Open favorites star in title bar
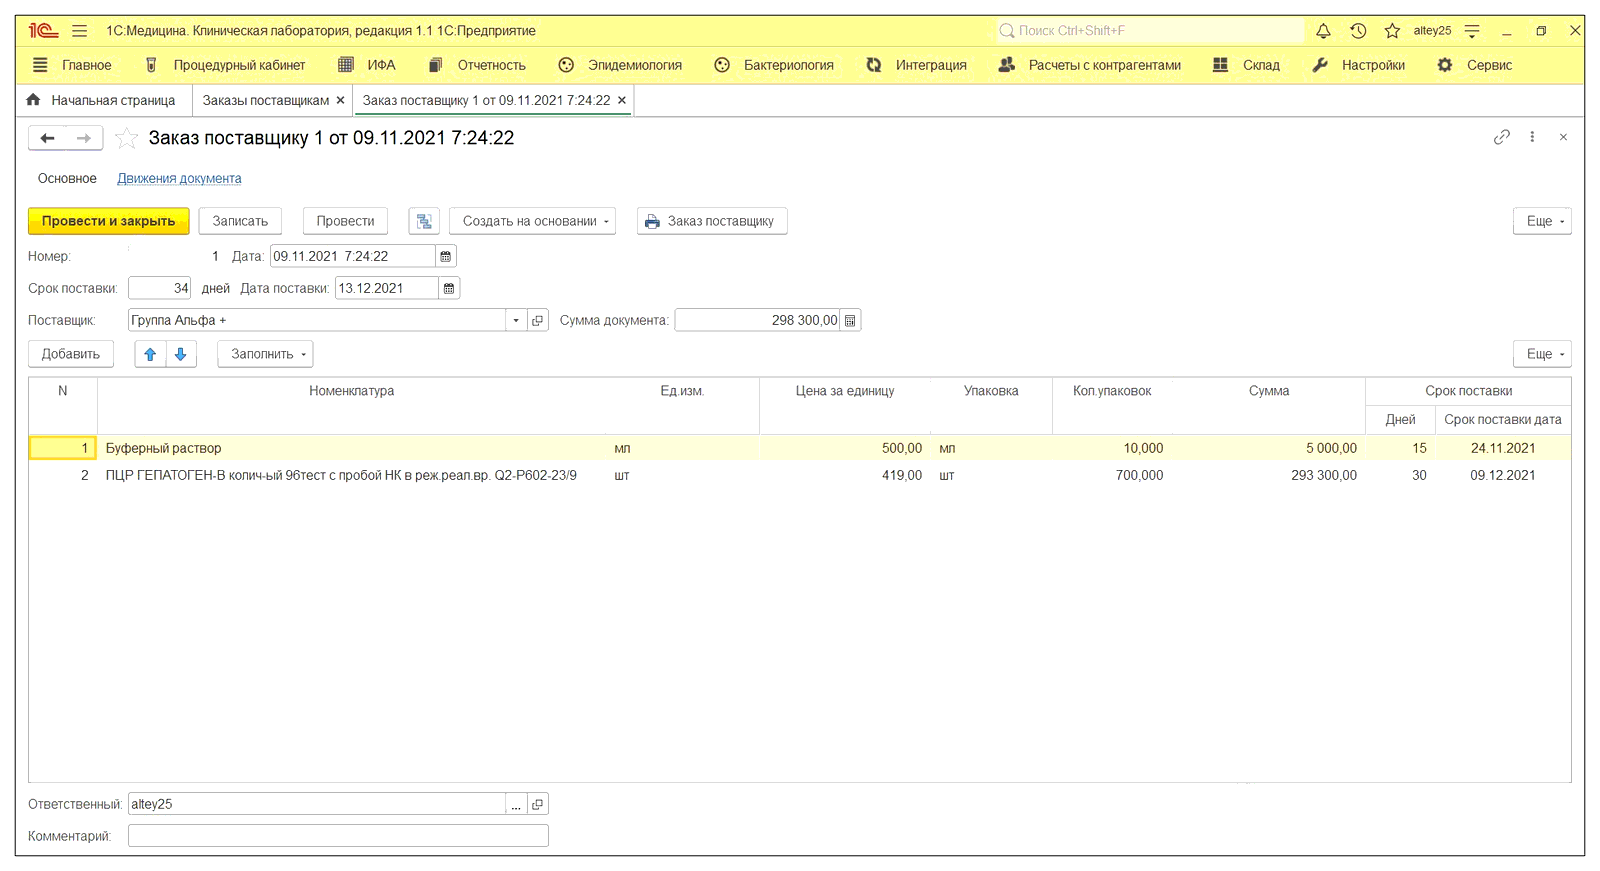This screenshot has width=1600, height=871. [x=1392, y=31]
